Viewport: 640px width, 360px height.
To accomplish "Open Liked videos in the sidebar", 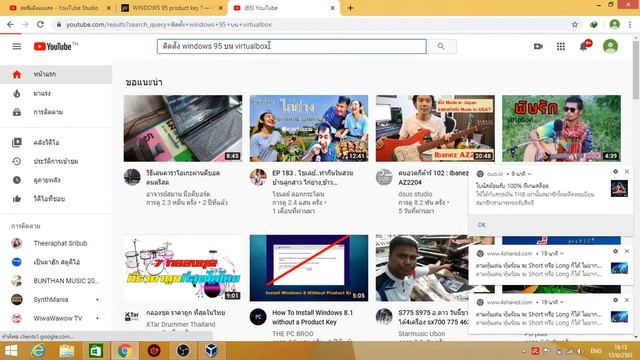I will [x=56, y=199].
